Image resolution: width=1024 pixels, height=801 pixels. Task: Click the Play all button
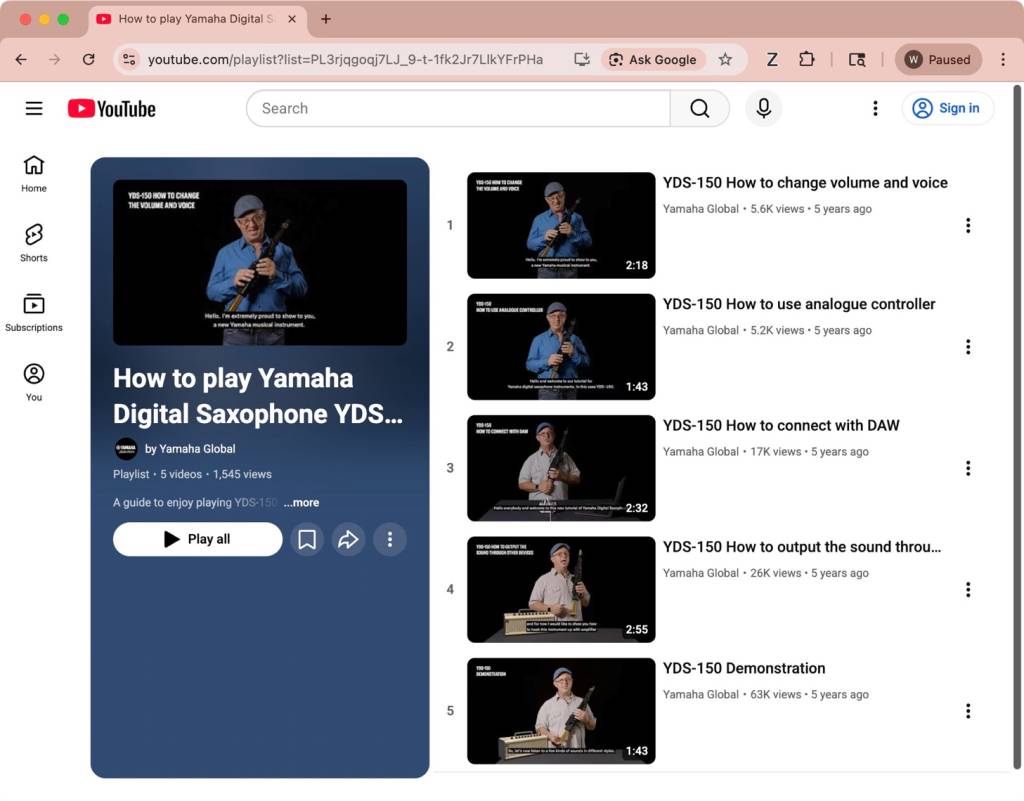tap(198, 539)
